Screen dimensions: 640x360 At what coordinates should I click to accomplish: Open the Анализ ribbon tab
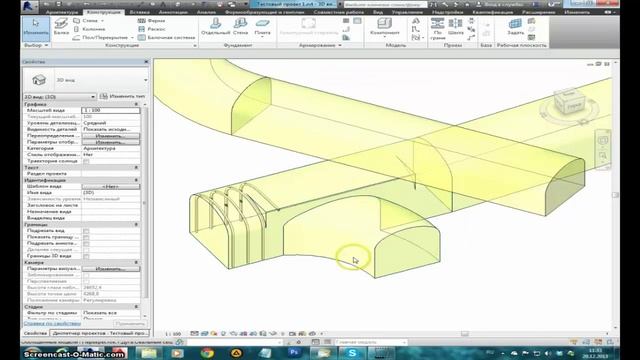pos(206,12)
